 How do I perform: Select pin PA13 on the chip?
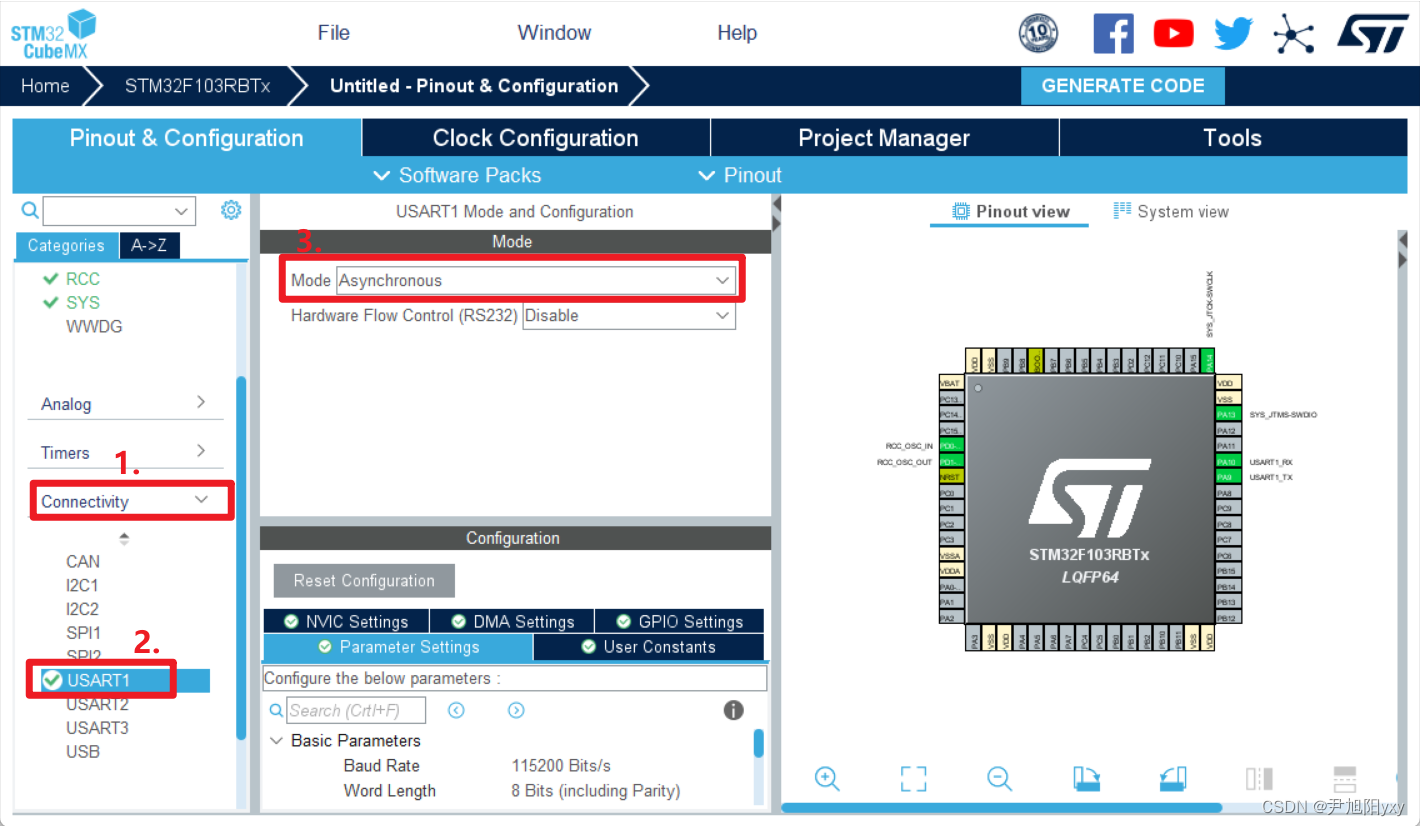point(1226,414)
